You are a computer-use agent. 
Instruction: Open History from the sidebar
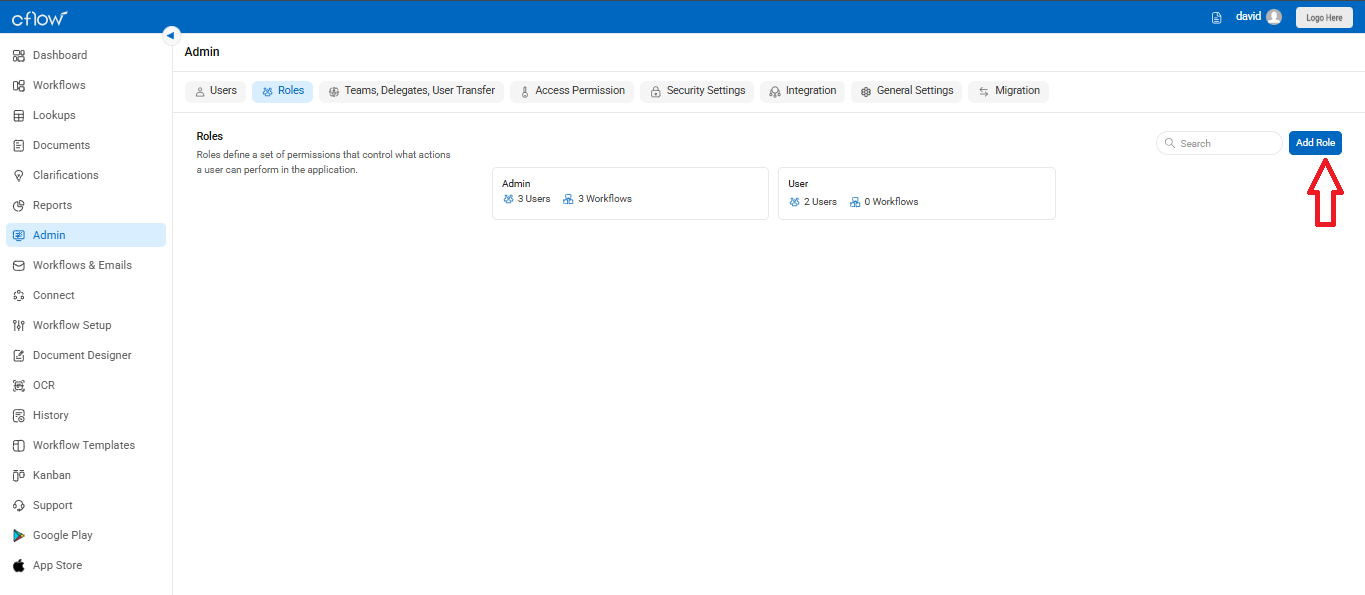[x=86, y=415]
